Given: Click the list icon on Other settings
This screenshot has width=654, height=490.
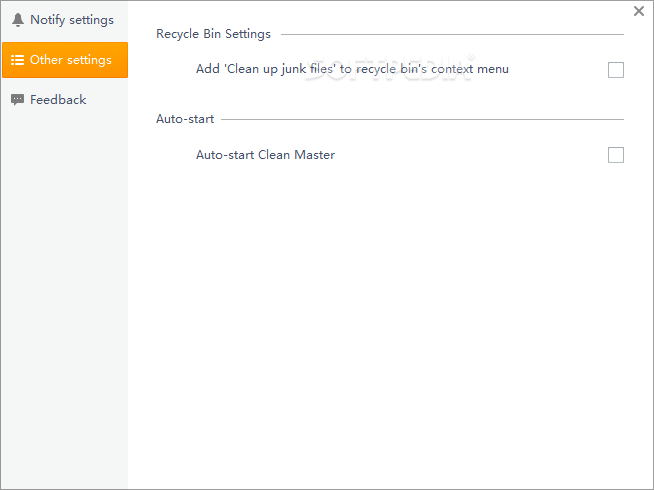Looking at the screenshot, I should [17, 60].
